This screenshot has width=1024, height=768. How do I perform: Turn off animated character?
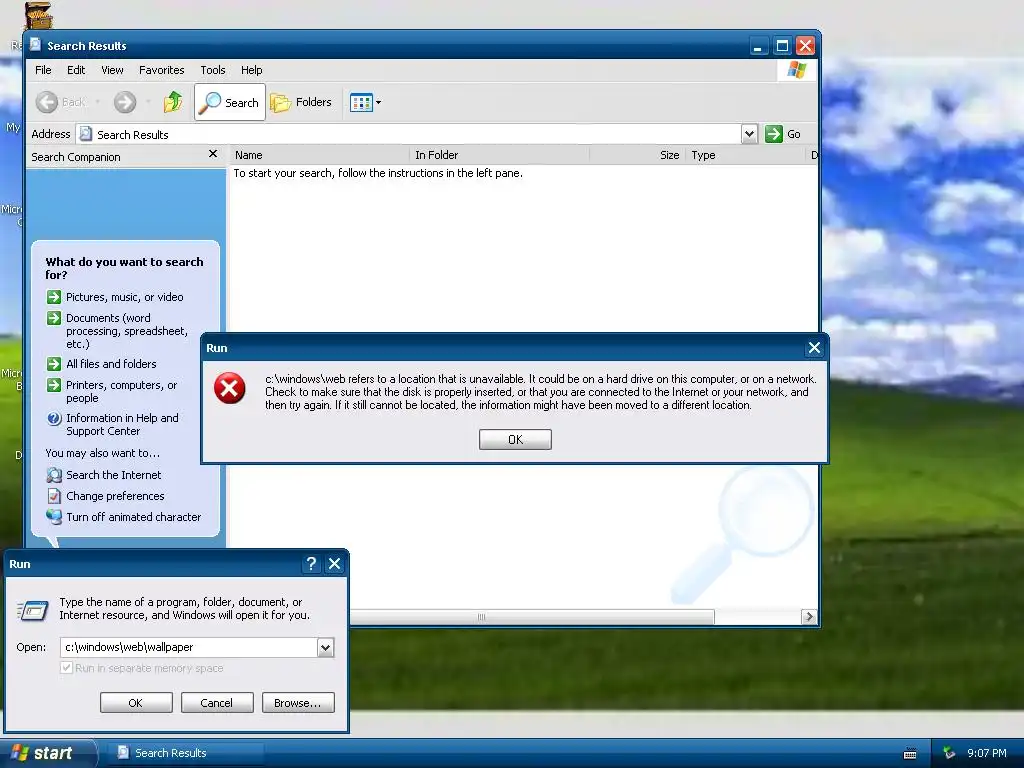click(x=133, y=517)
